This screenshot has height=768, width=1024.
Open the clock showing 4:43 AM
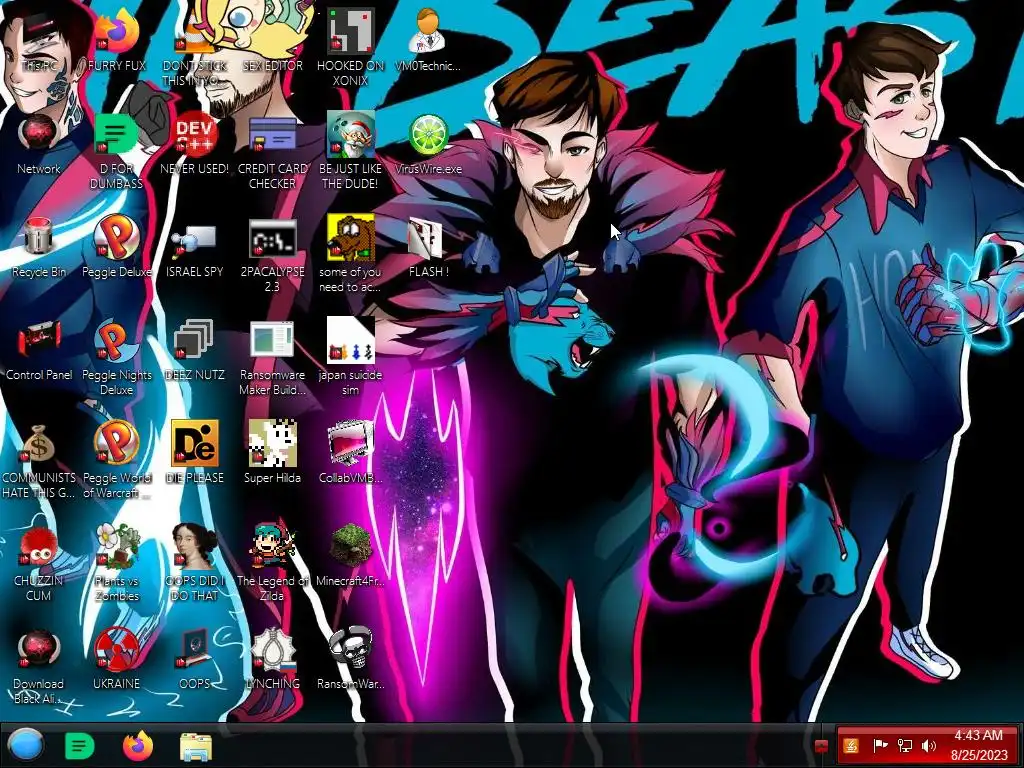coord(978,745)
